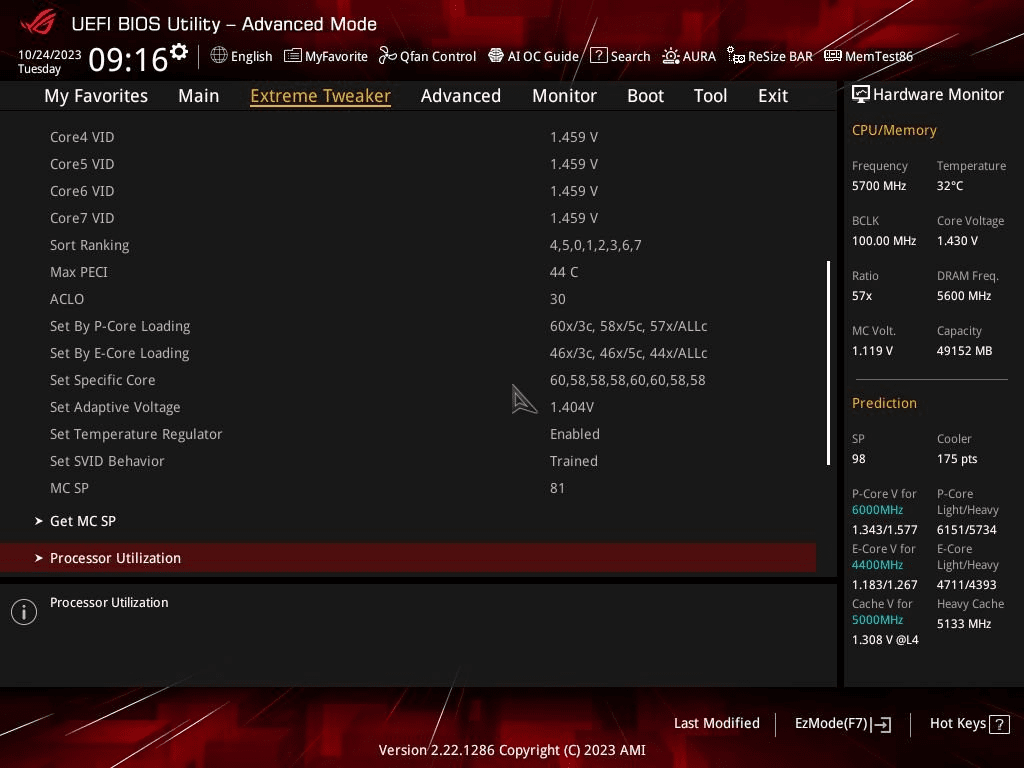Screen dimensions: 1024x768
Task: Select the MC SP row
Action: click(408, 488)
